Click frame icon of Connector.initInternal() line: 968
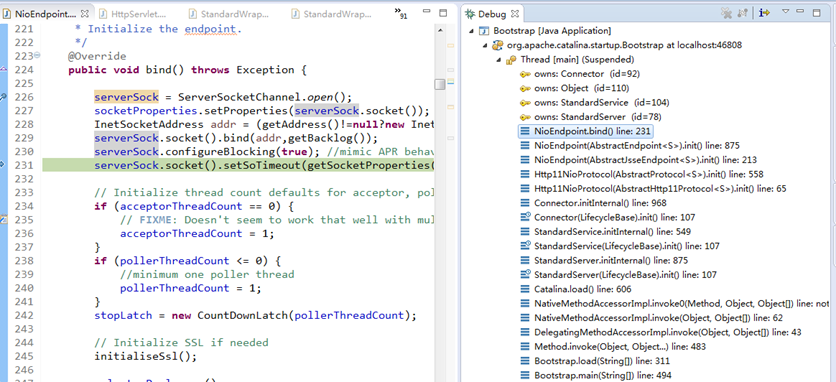836x382 pixels. [x=525, y=203]
